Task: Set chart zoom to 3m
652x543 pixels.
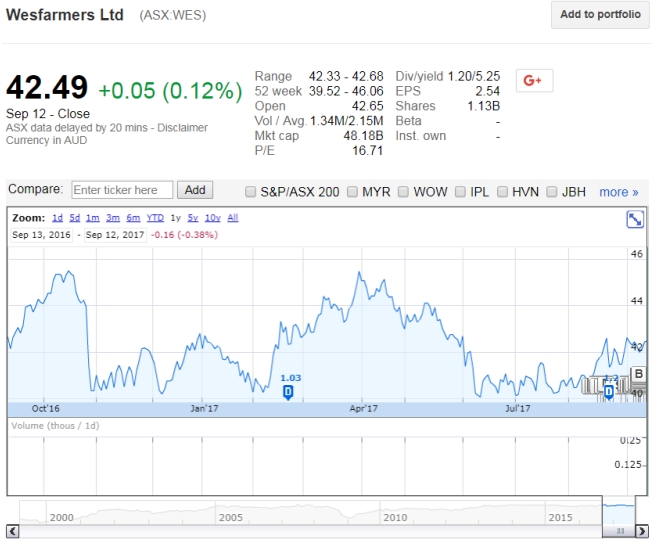Action: [113, 218]
